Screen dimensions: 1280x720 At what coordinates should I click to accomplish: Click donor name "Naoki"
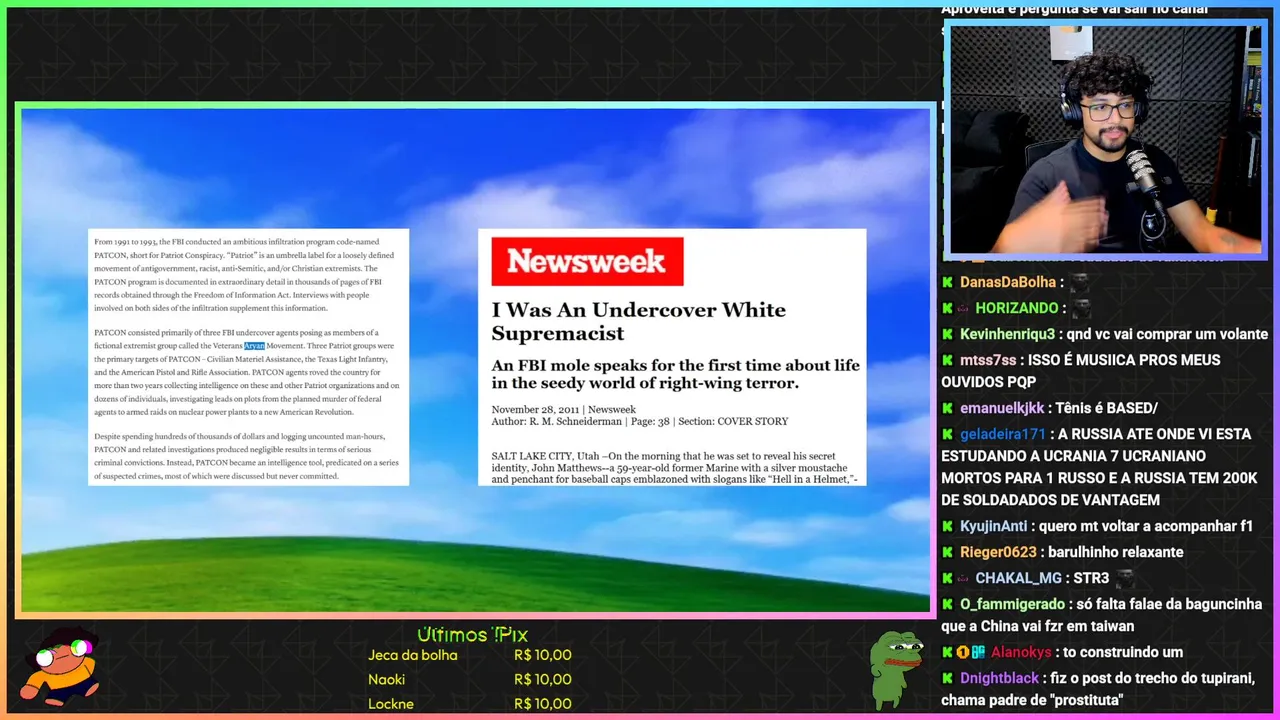(386, 679)
